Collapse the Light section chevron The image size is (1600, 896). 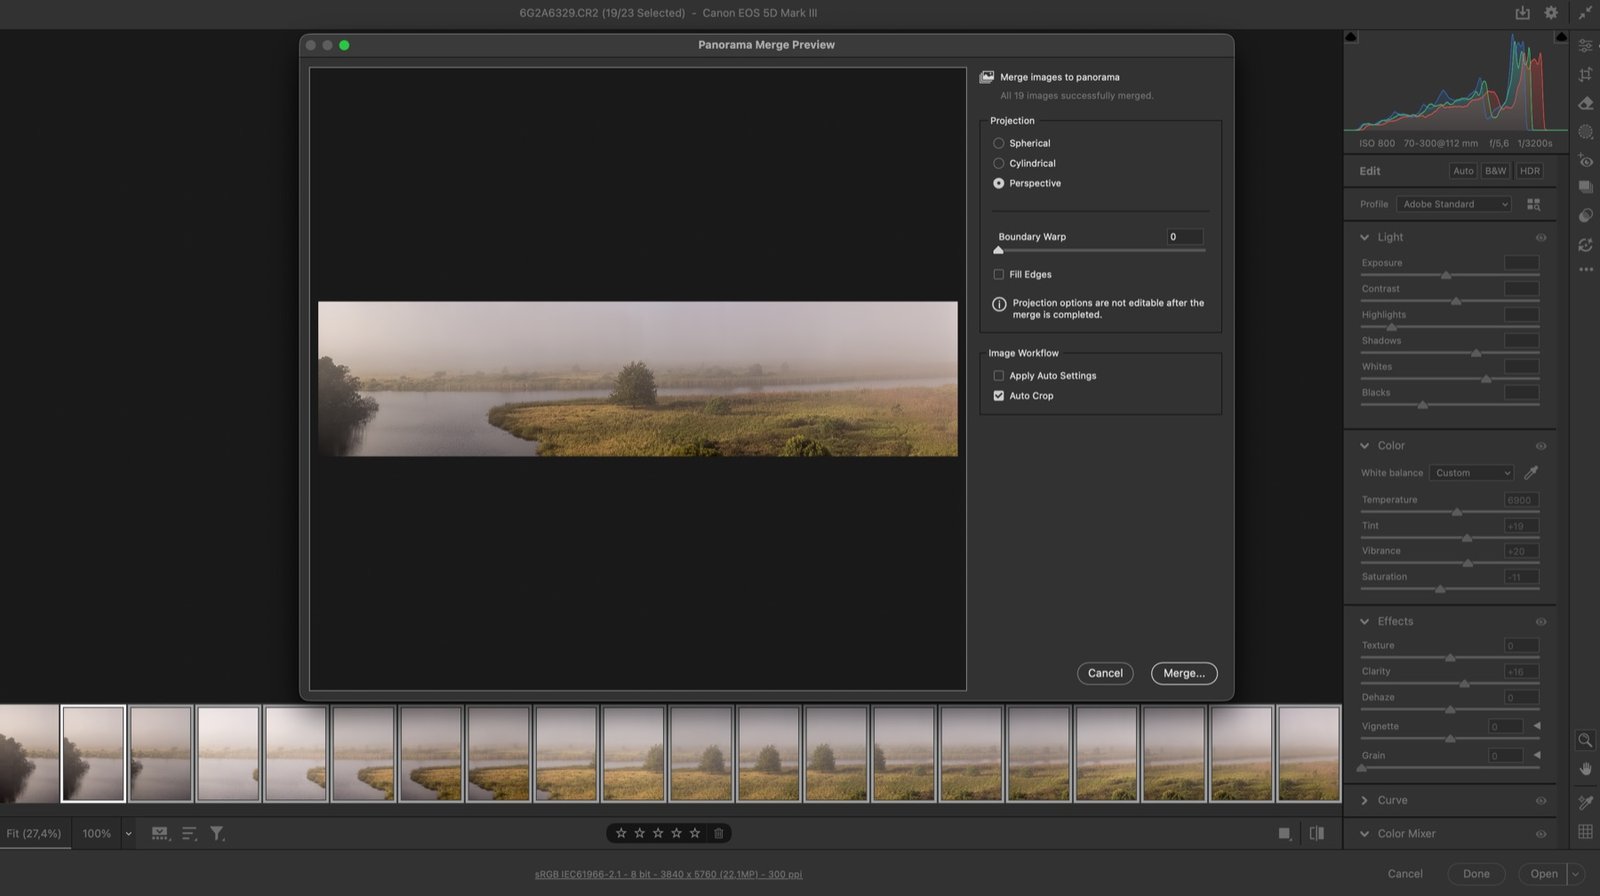click(1364, 237)
